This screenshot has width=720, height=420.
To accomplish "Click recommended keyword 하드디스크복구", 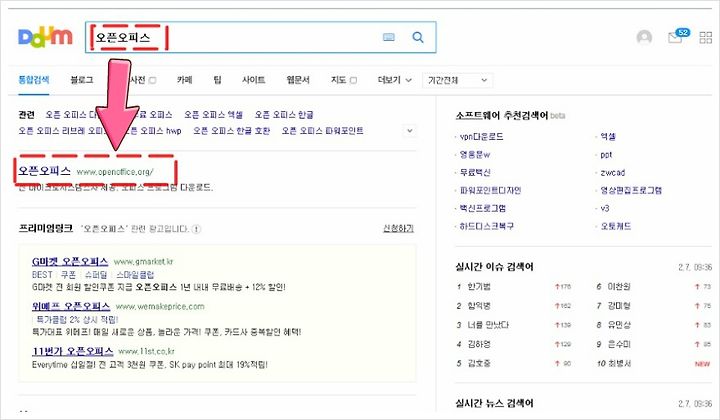I will pyautogui.click(x=486, y=226).
